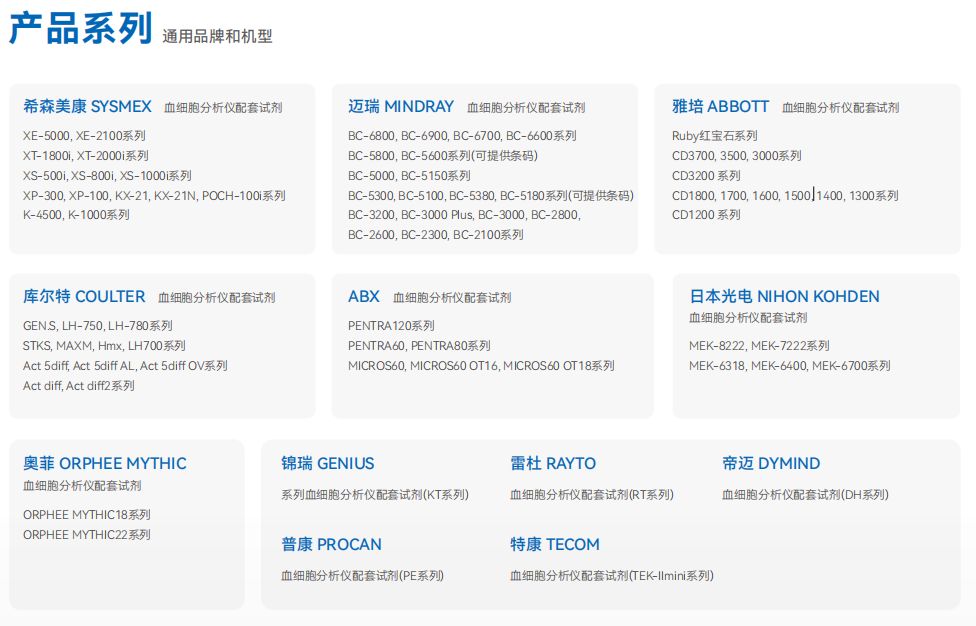
Task: Click the BC-6800, BC-6900, BC-6700 line
Action: pyautogui.click(x=462, y=136)
